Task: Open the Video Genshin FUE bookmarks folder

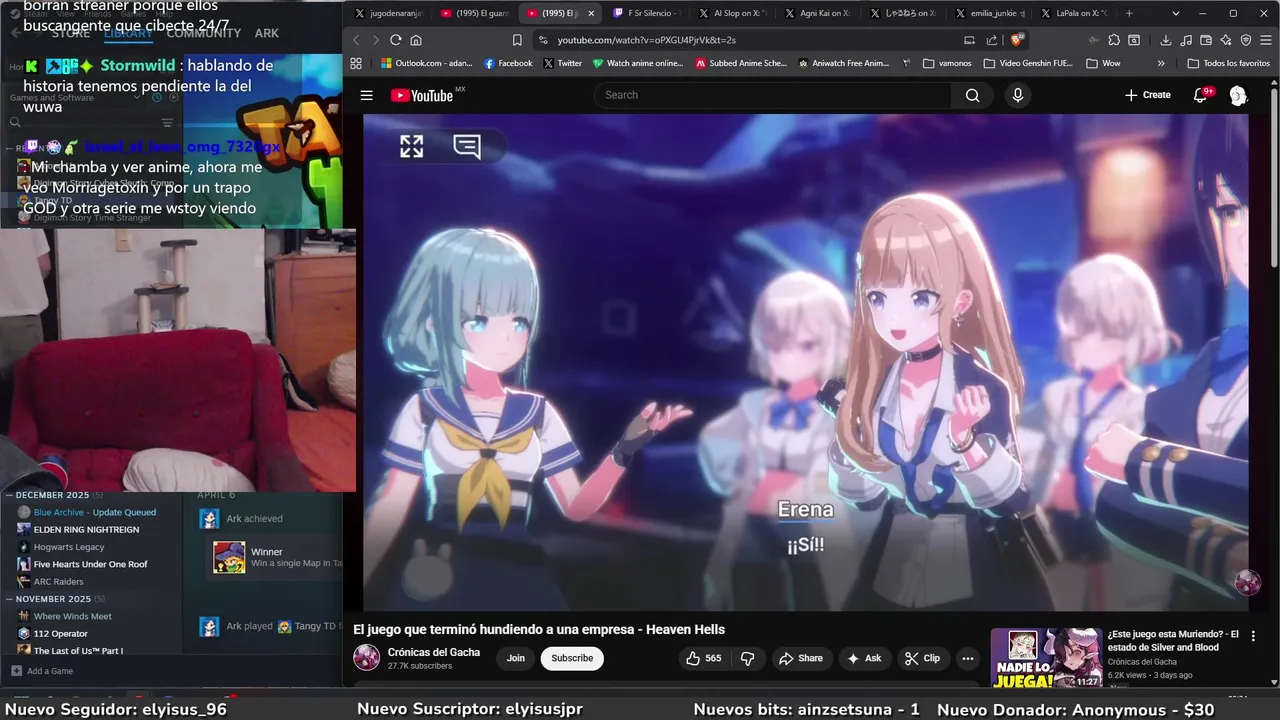Action: tap(1028, 63)
